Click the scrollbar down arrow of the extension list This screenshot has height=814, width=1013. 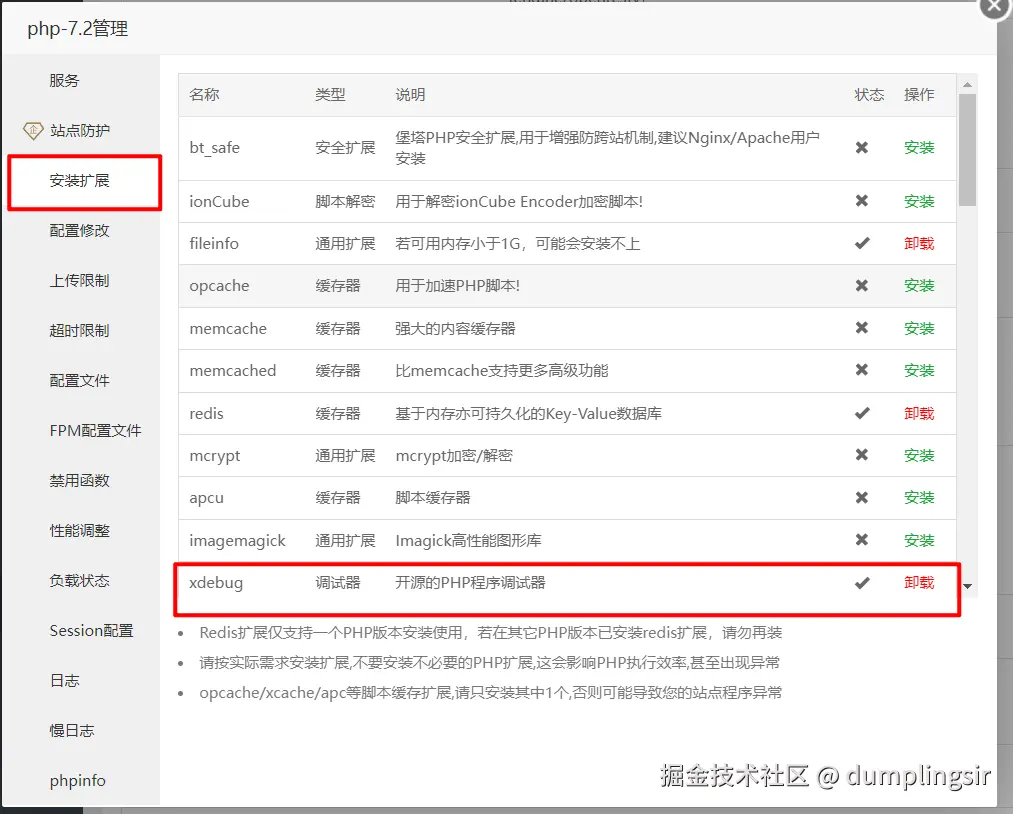click(967, 586)
